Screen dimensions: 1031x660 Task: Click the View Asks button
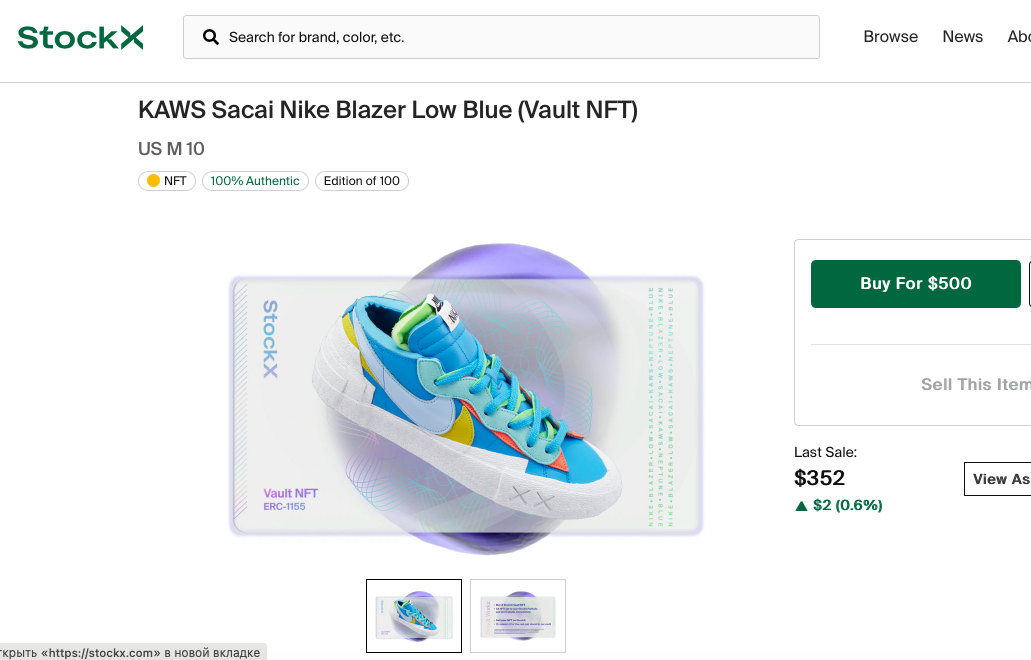(x=997, y=479)
